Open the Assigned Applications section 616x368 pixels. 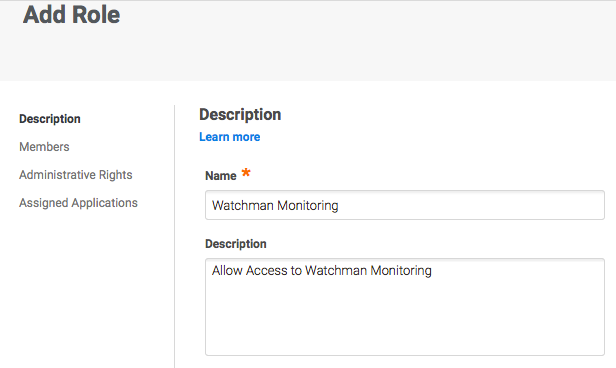(79, 203)
